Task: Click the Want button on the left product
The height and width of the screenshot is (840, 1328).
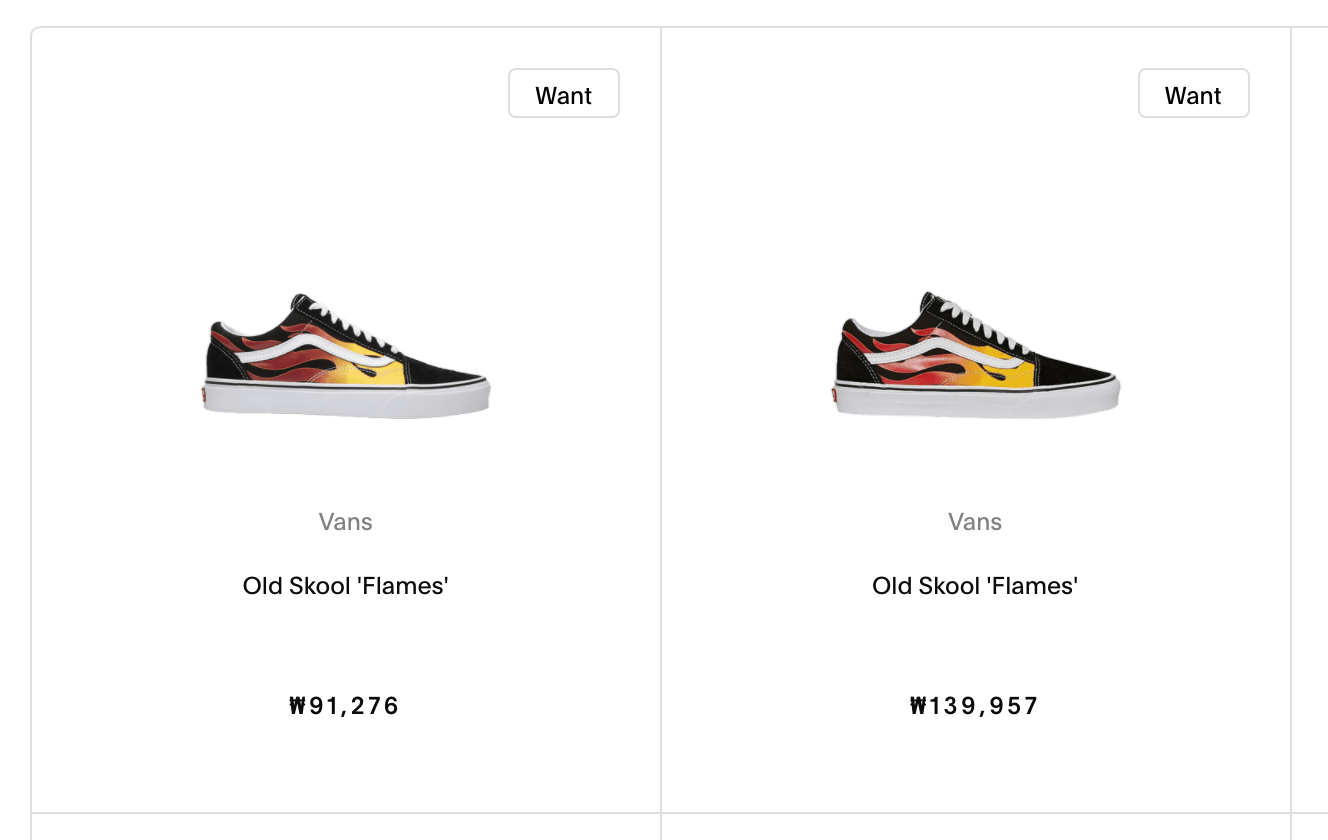Action: point(563,93)
